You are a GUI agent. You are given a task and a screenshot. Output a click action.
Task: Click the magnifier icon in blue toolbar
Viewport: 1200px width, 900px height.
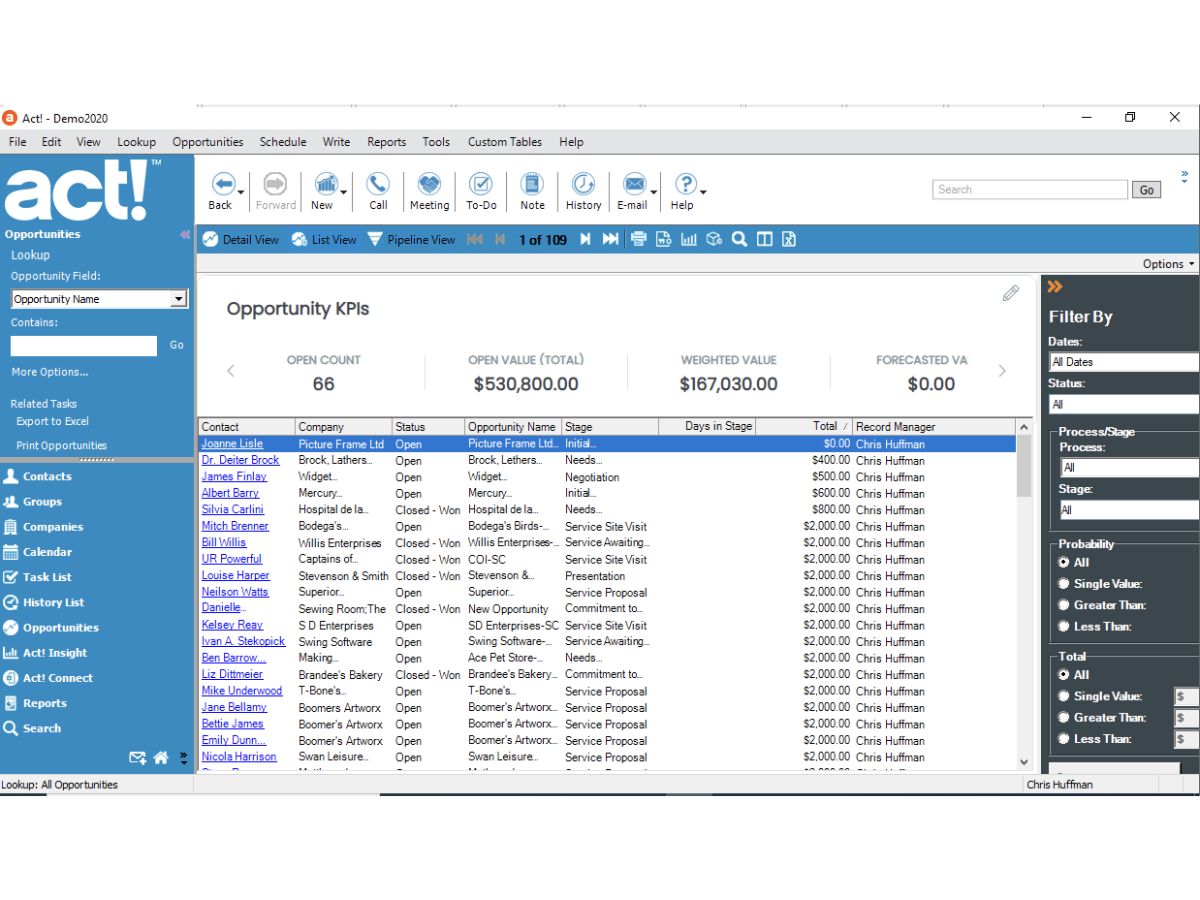[x=739, y=239]
